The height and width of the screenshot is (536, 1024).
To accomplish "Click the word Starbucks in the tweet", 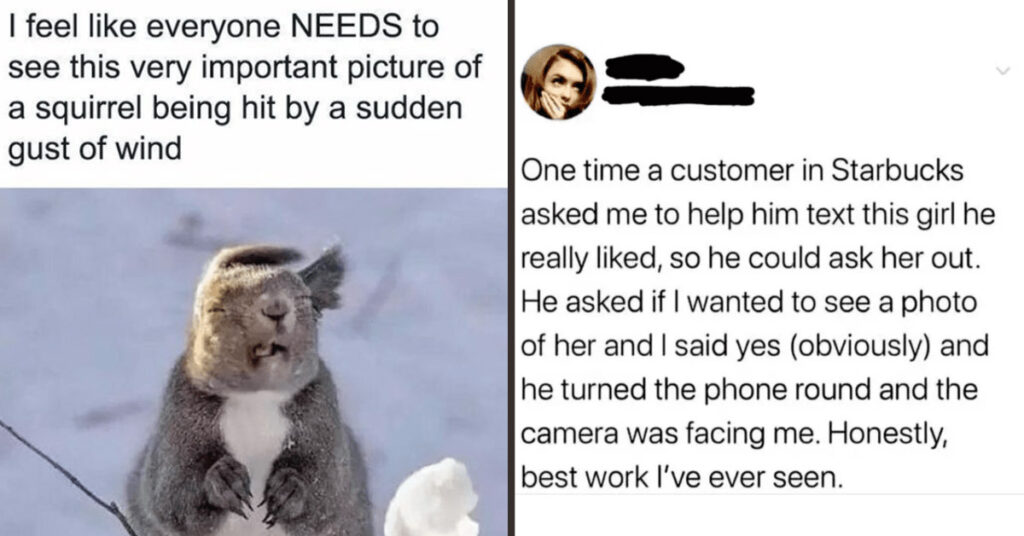I will 897,170.
